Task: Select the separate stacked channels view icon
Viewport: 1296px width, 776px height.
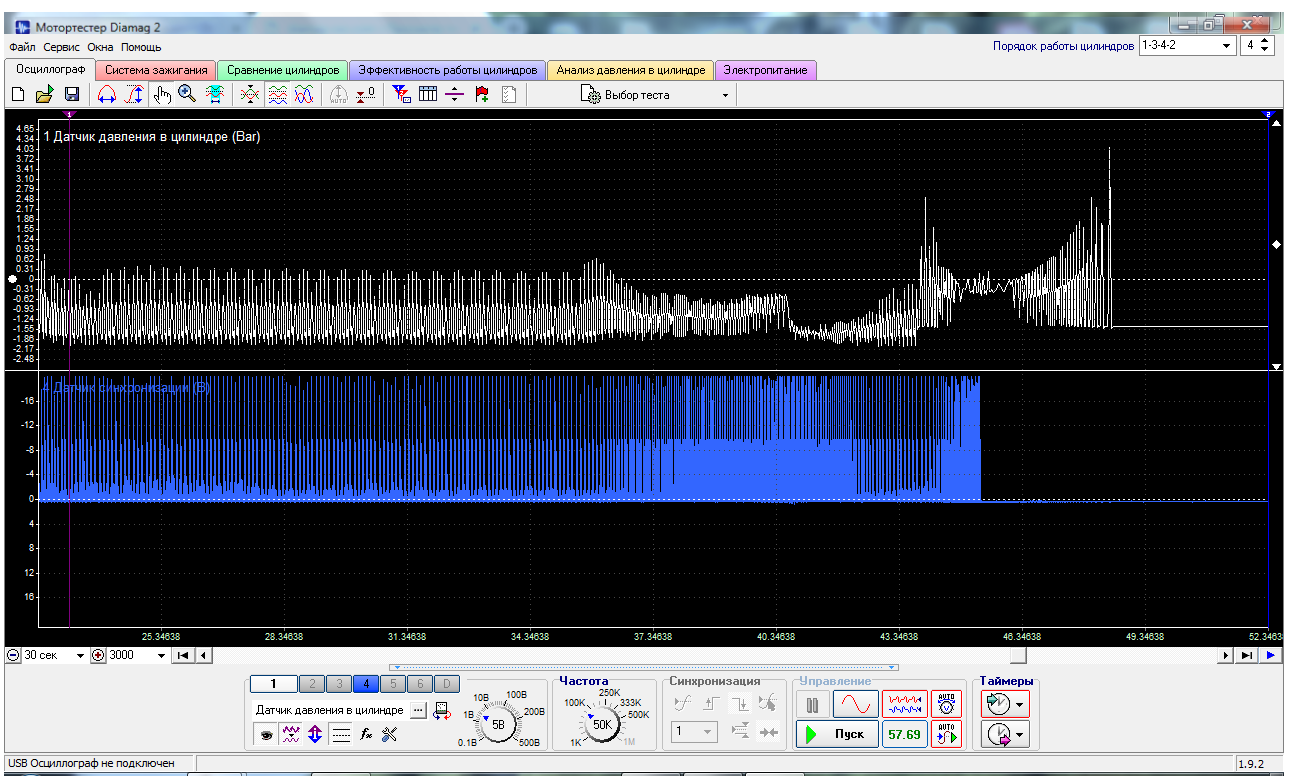Action: (277, 94)
